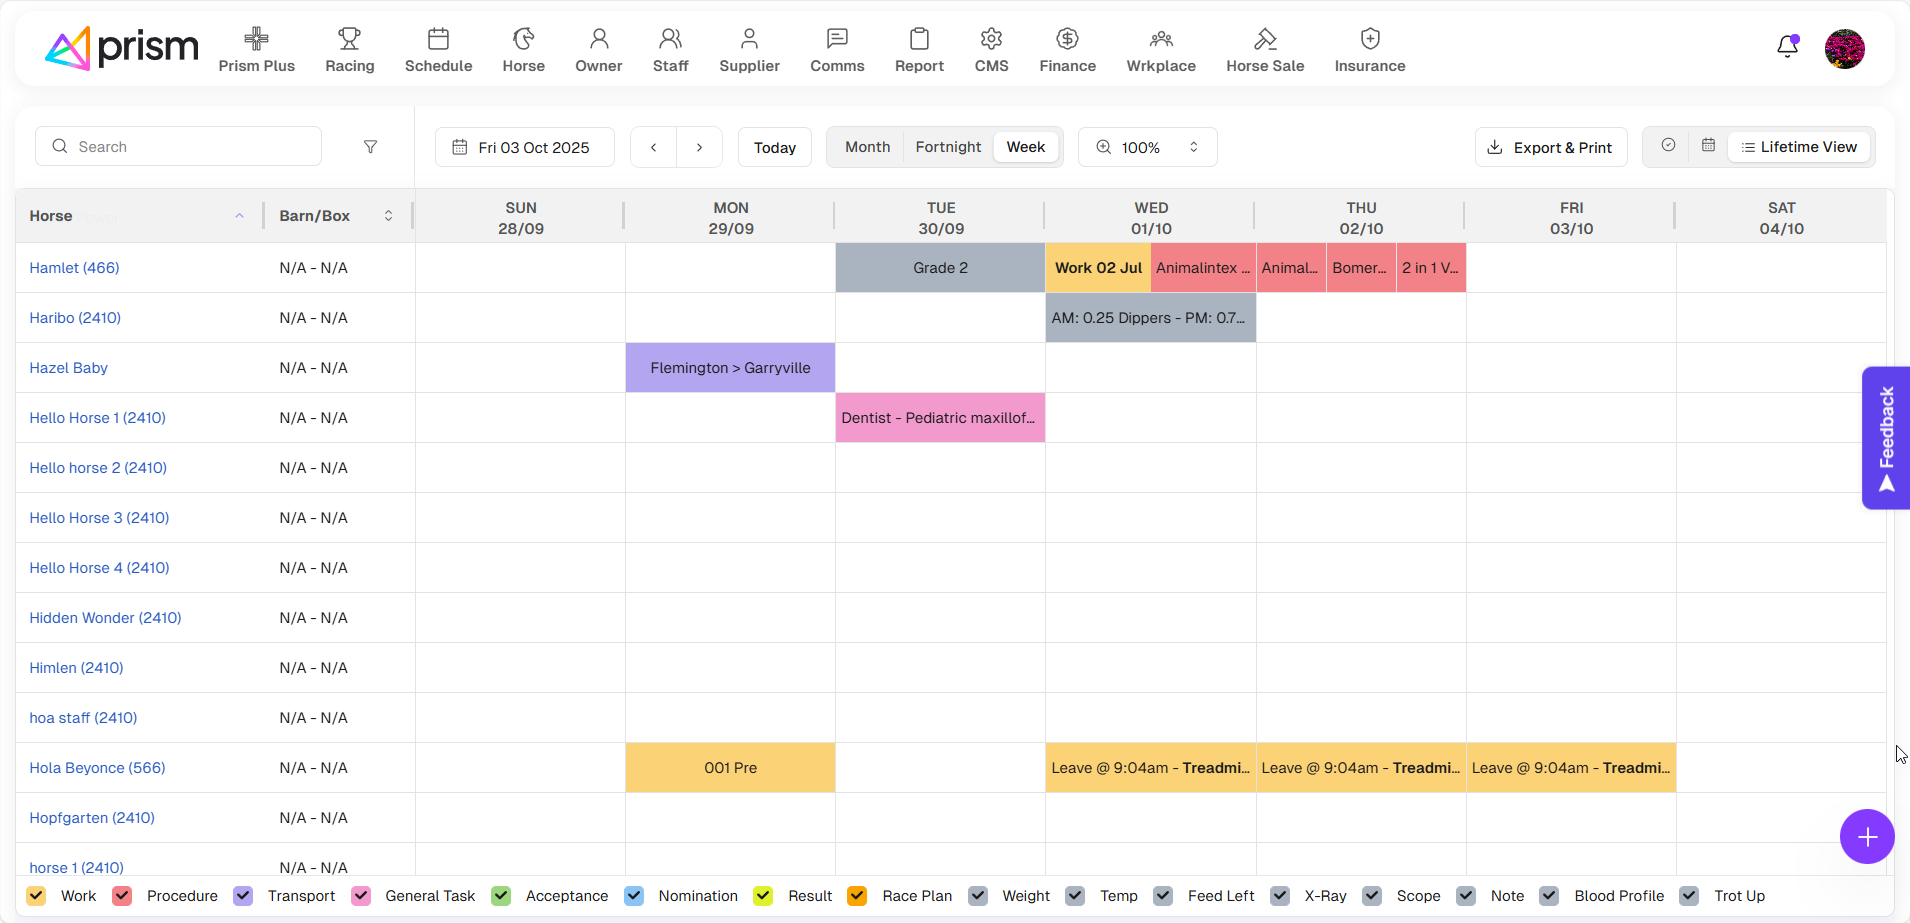
Task: Open the Racing trophy menu
Action: click(349, 50)
